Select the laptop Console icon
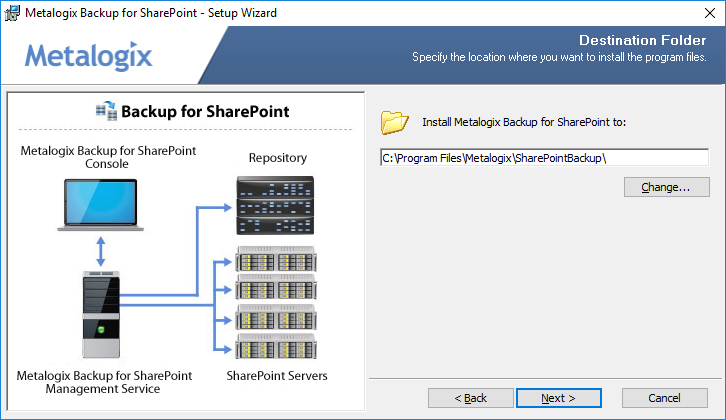Image resolution: width=726 pixels, height=420 pixels. [x=100, y=201]
